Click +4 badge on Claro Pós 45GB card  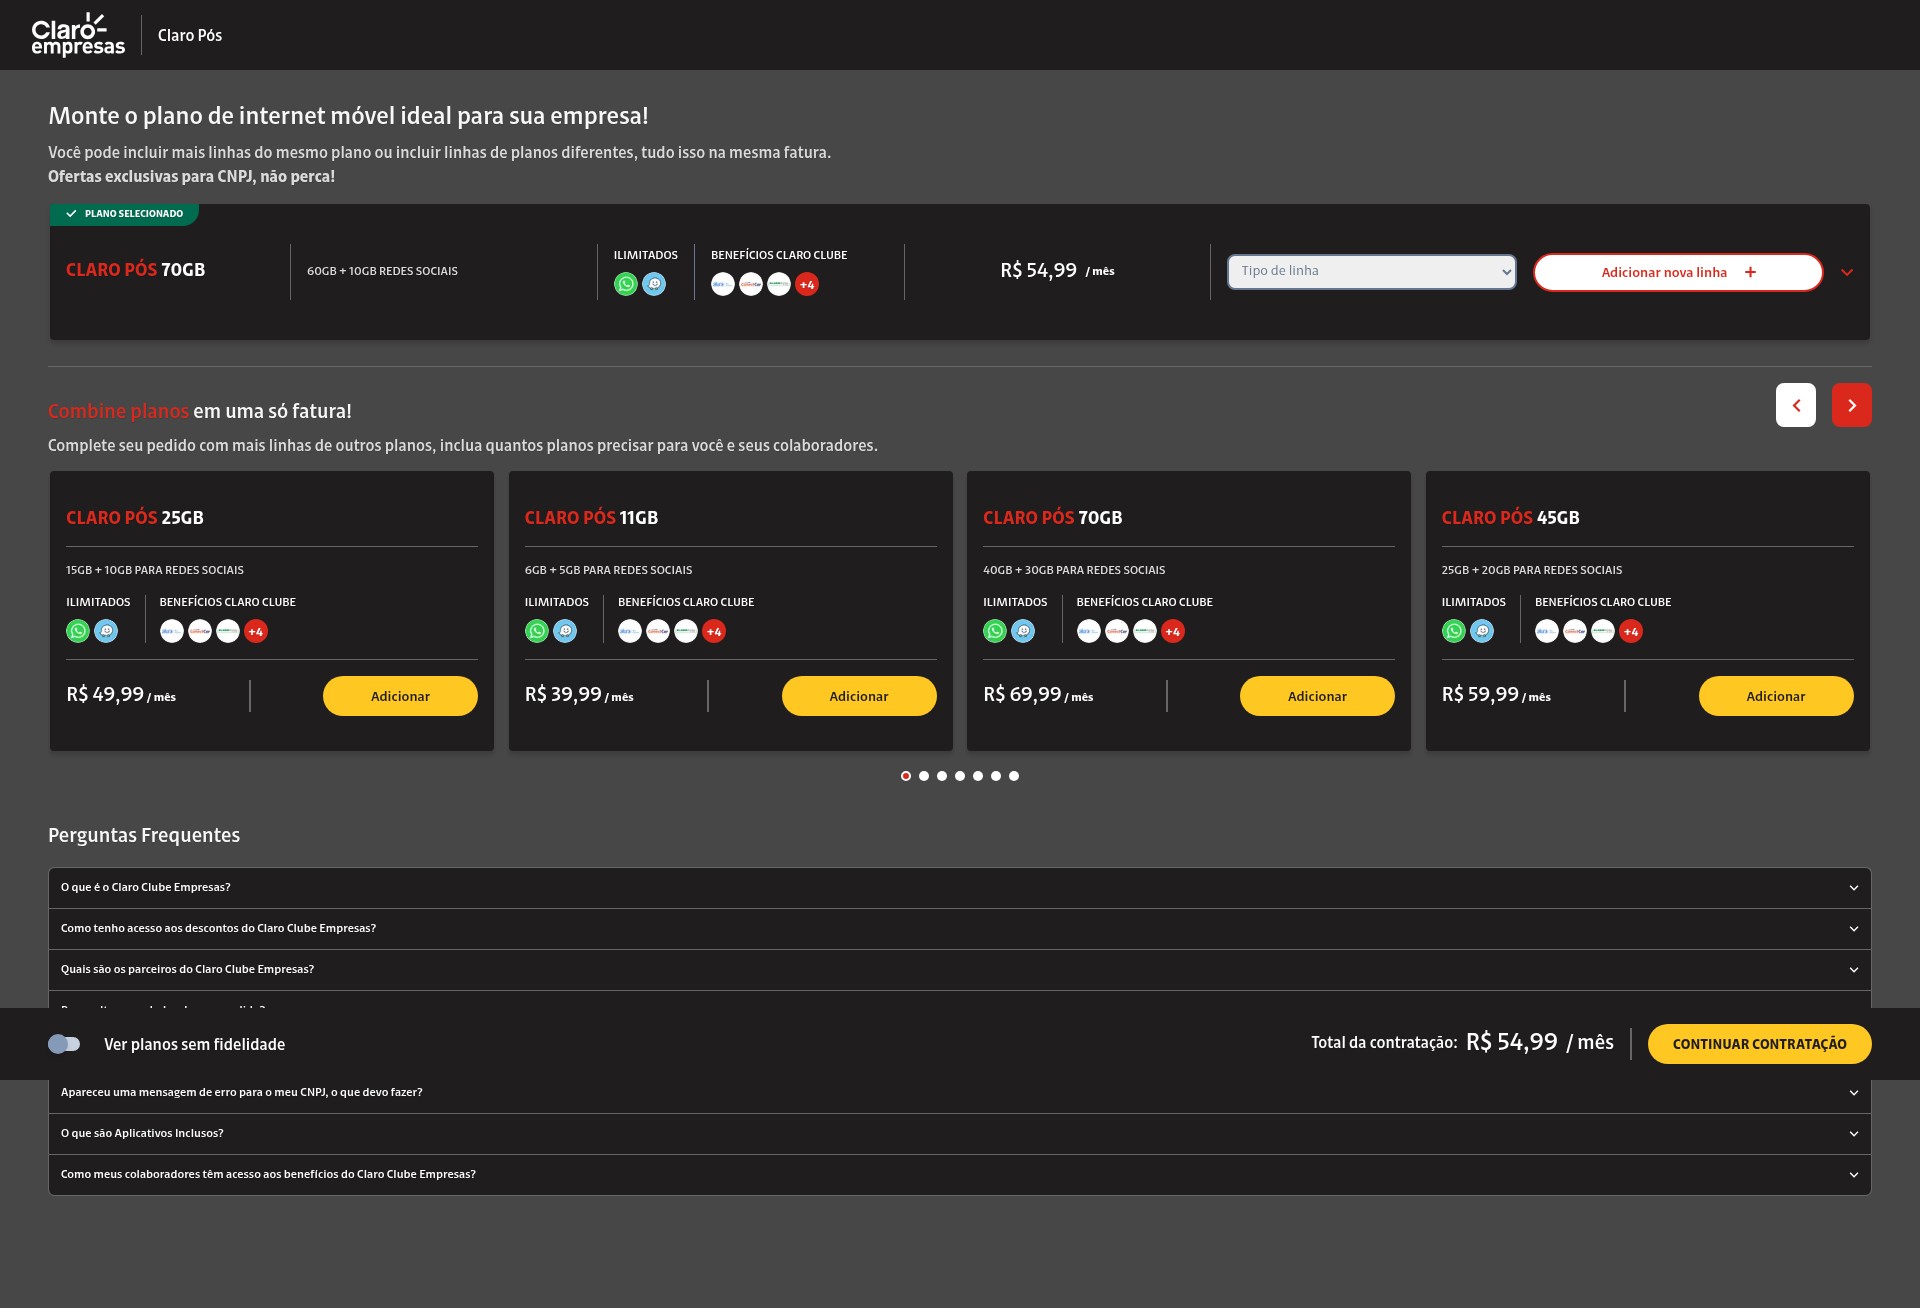click(1631, 631)
